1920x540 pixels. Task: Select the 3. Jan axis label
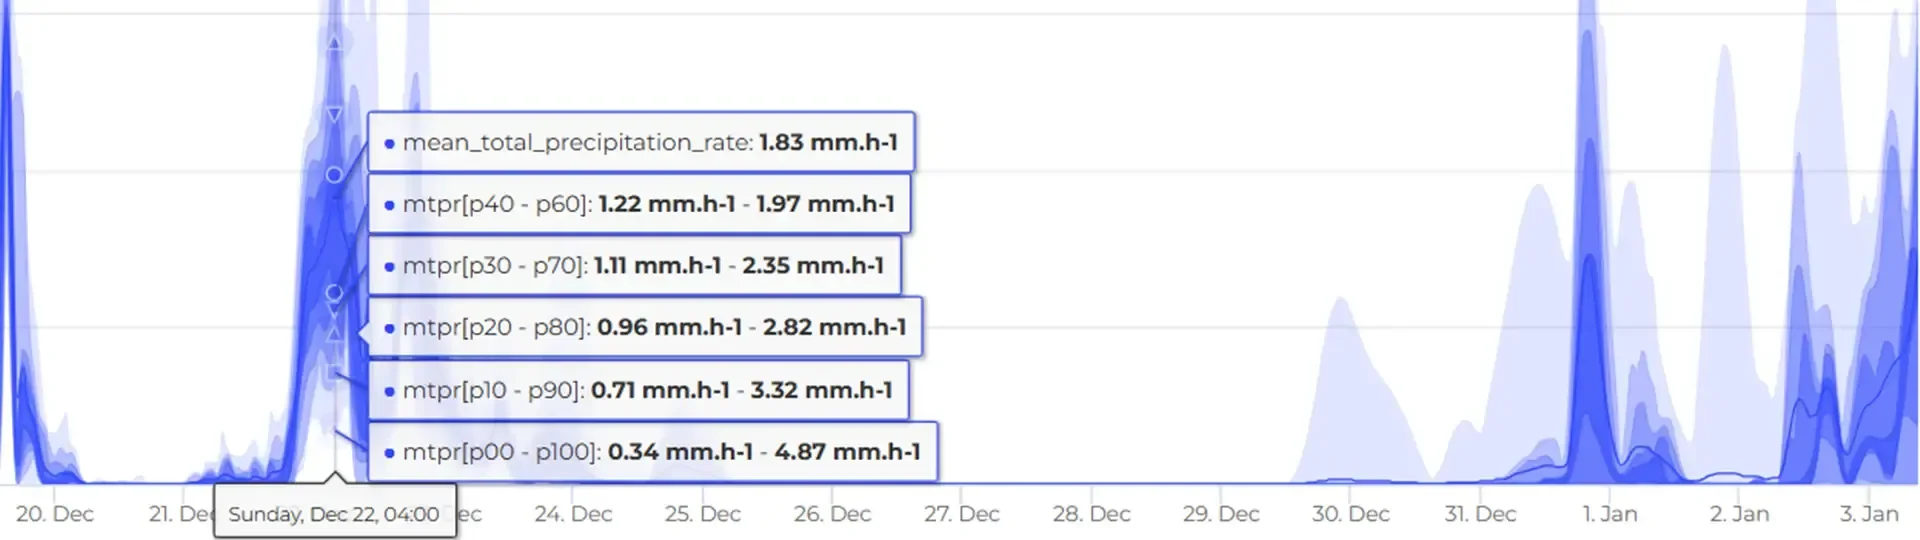click(1868, 514)
